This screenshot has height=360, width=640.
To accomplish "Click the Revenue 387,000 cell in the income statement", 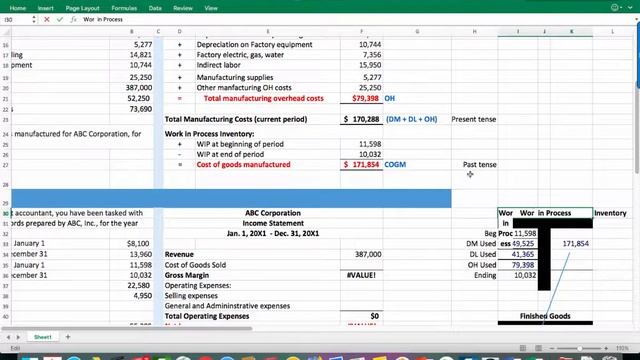I will [x=362, y=254].
